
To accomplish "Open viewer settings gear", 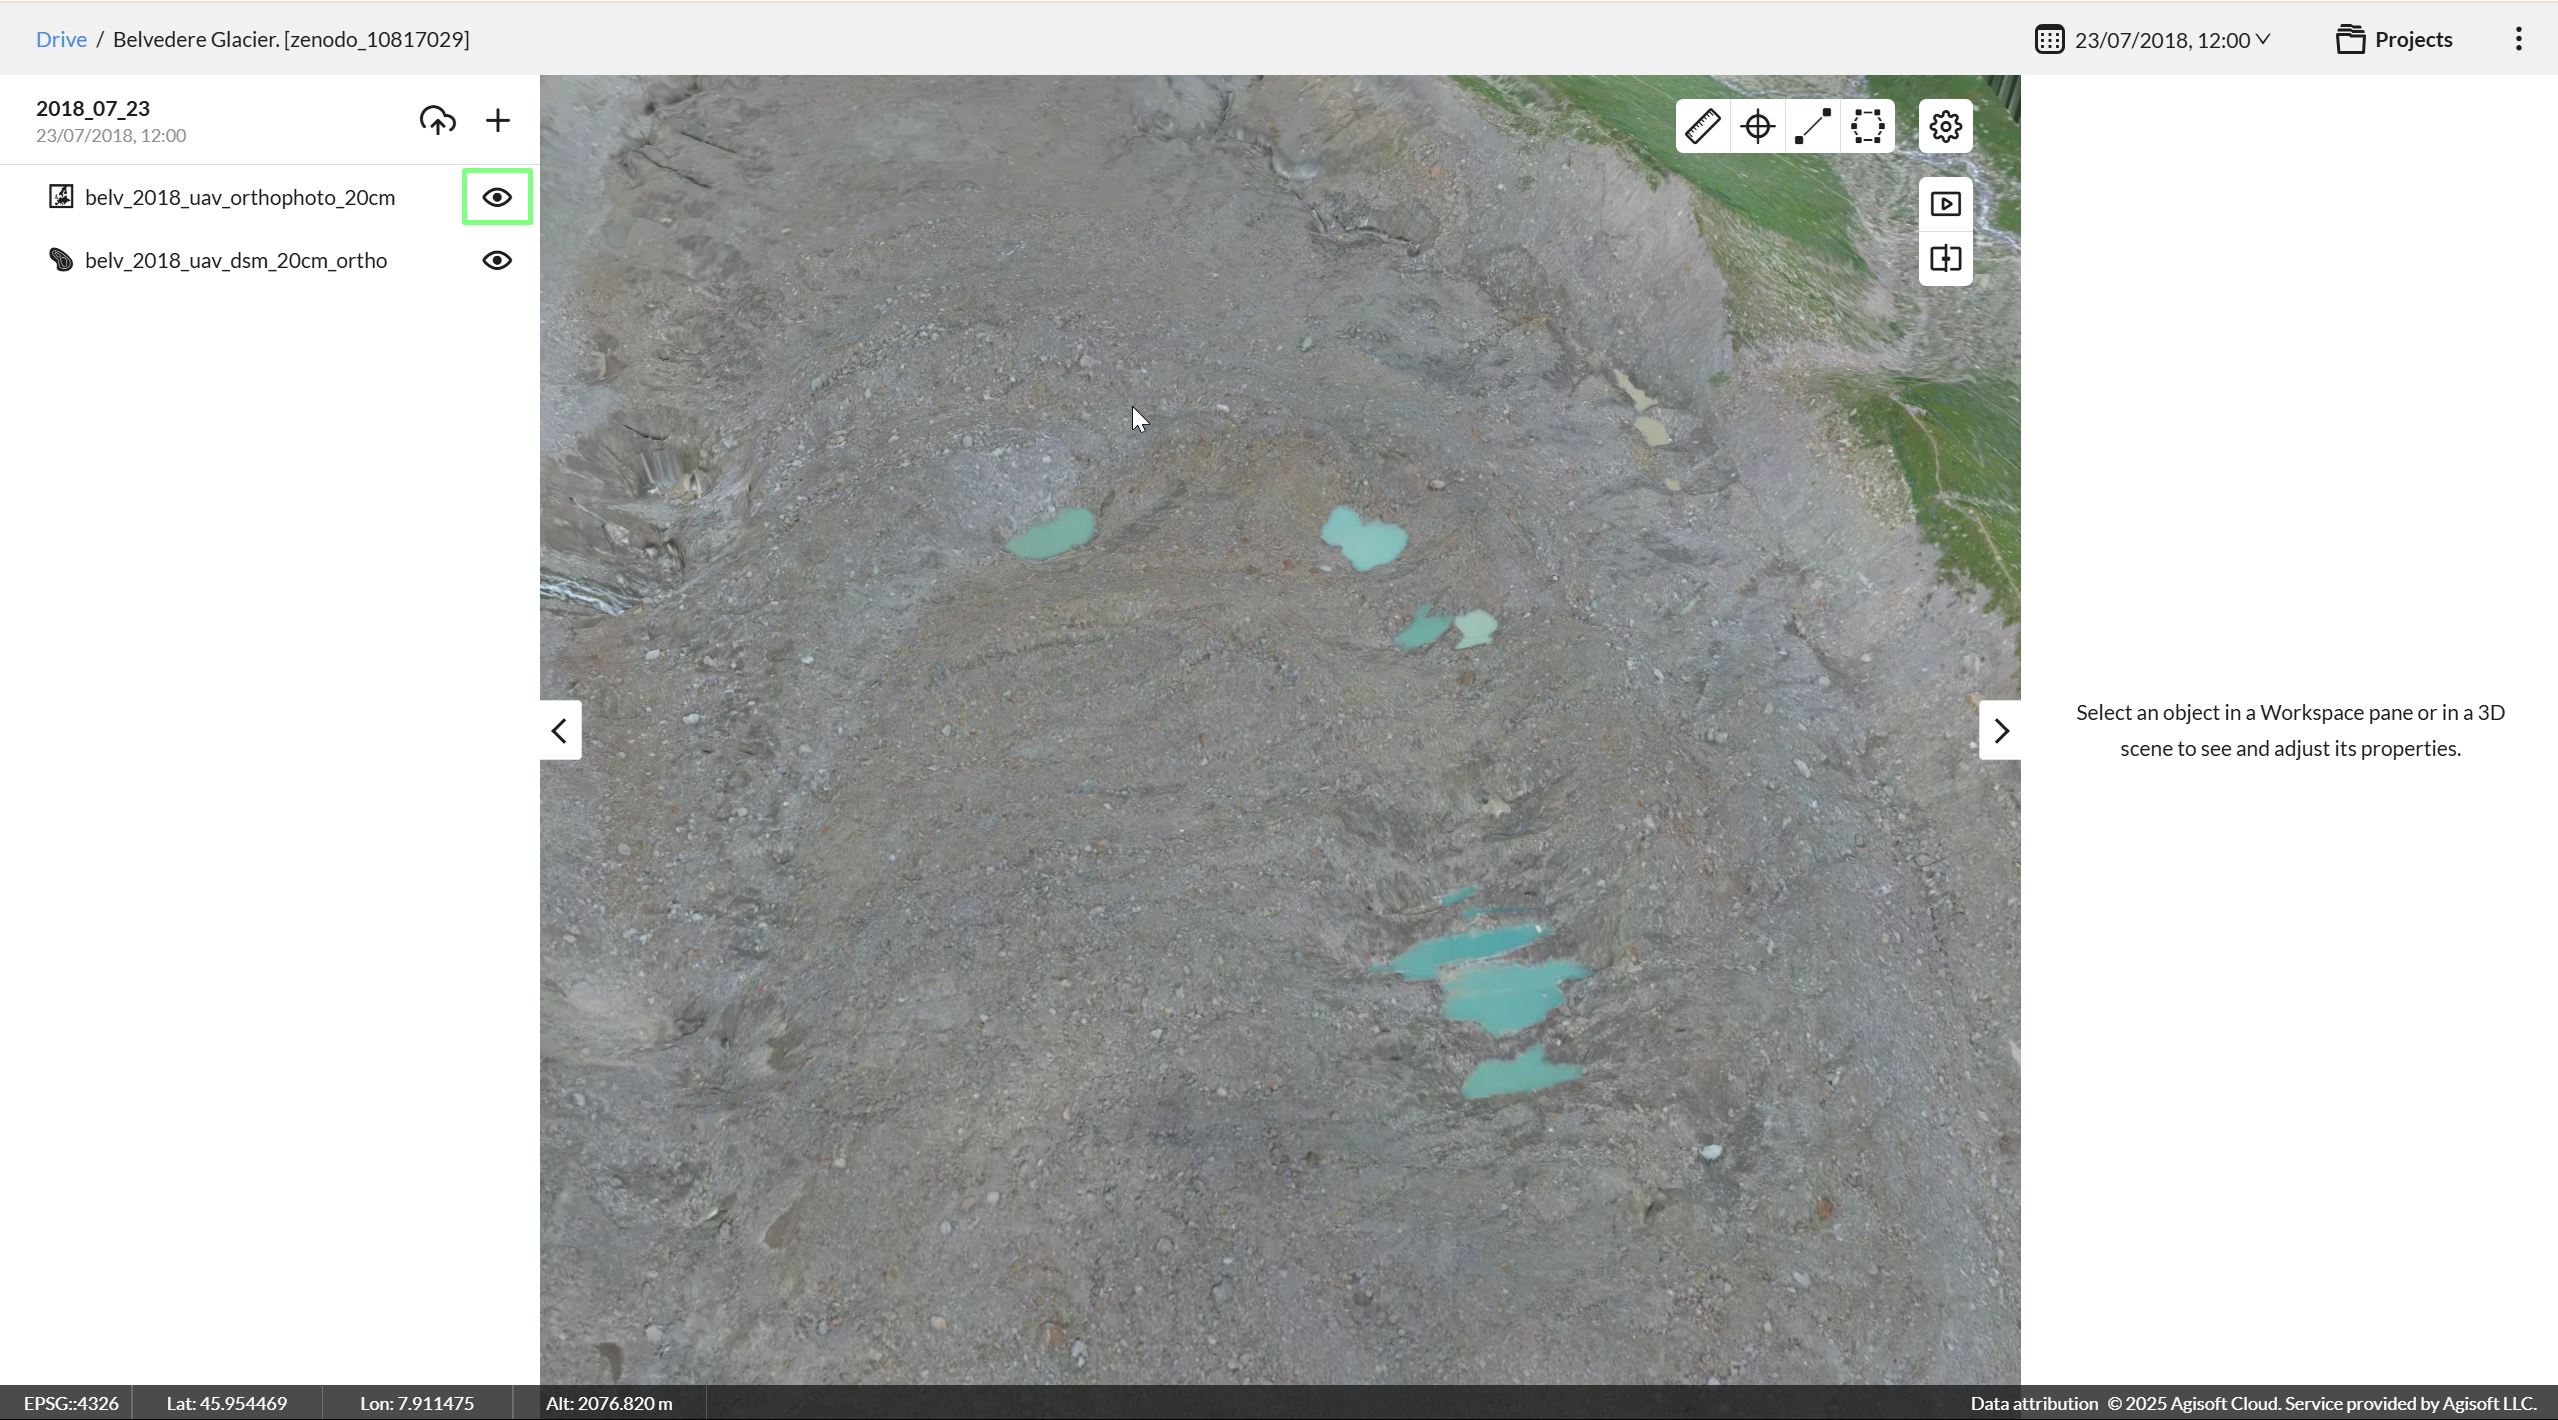I will point(1945,126).
